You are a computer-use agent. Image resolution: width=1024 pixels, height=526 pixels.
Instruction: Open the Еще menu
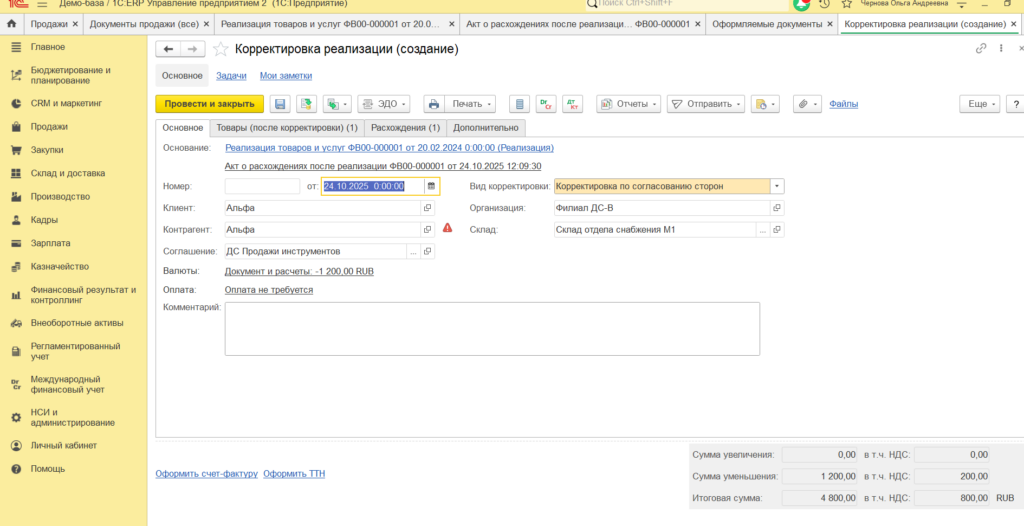pos(980,104)
